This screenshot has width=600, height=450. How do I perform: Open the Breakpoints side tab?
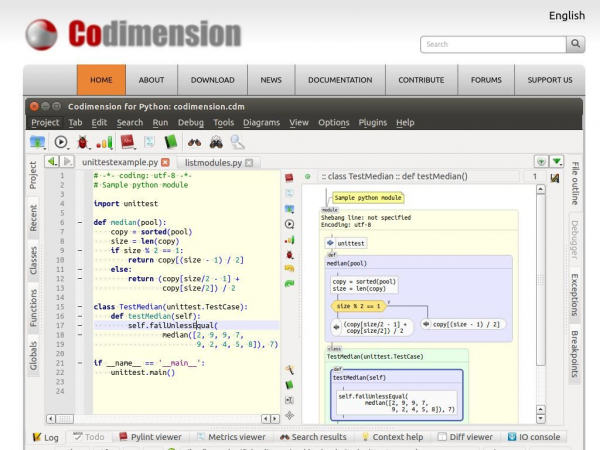pyautogui.click(x=575, y=354)
